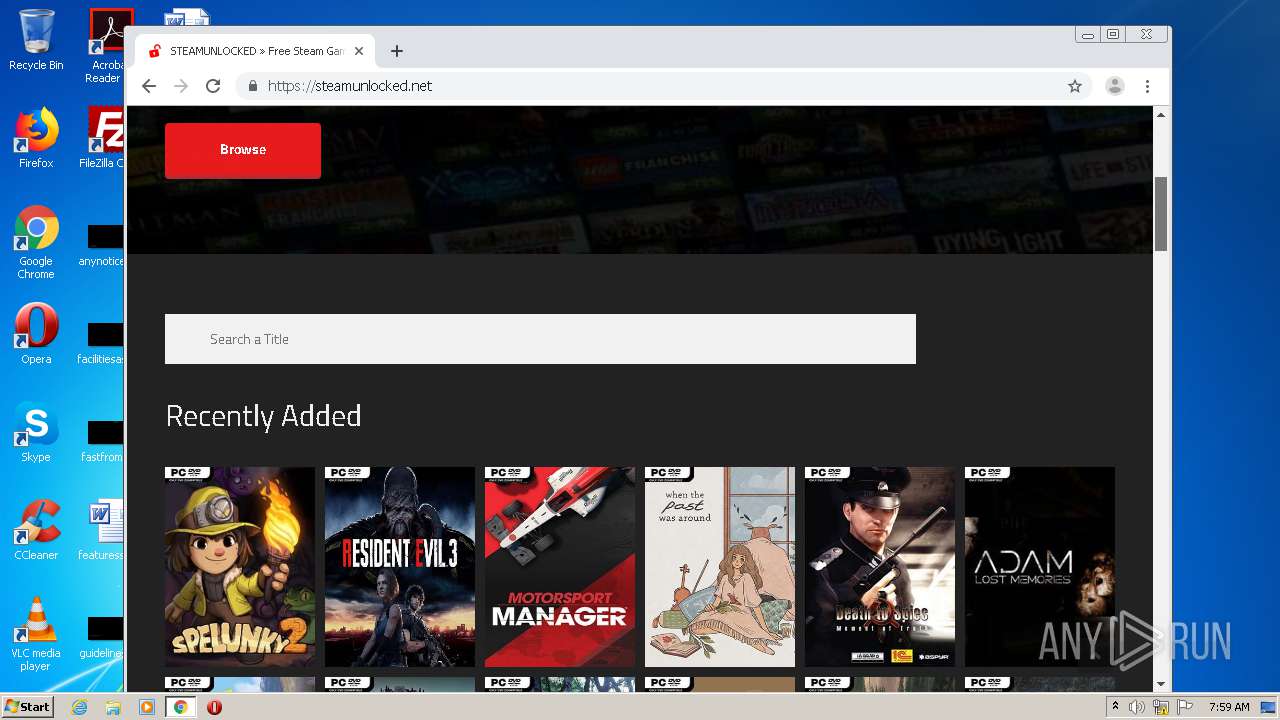Click the network tray icon
The width and height of the screenshot is (1280, 720).
[x=1161, y=707]
